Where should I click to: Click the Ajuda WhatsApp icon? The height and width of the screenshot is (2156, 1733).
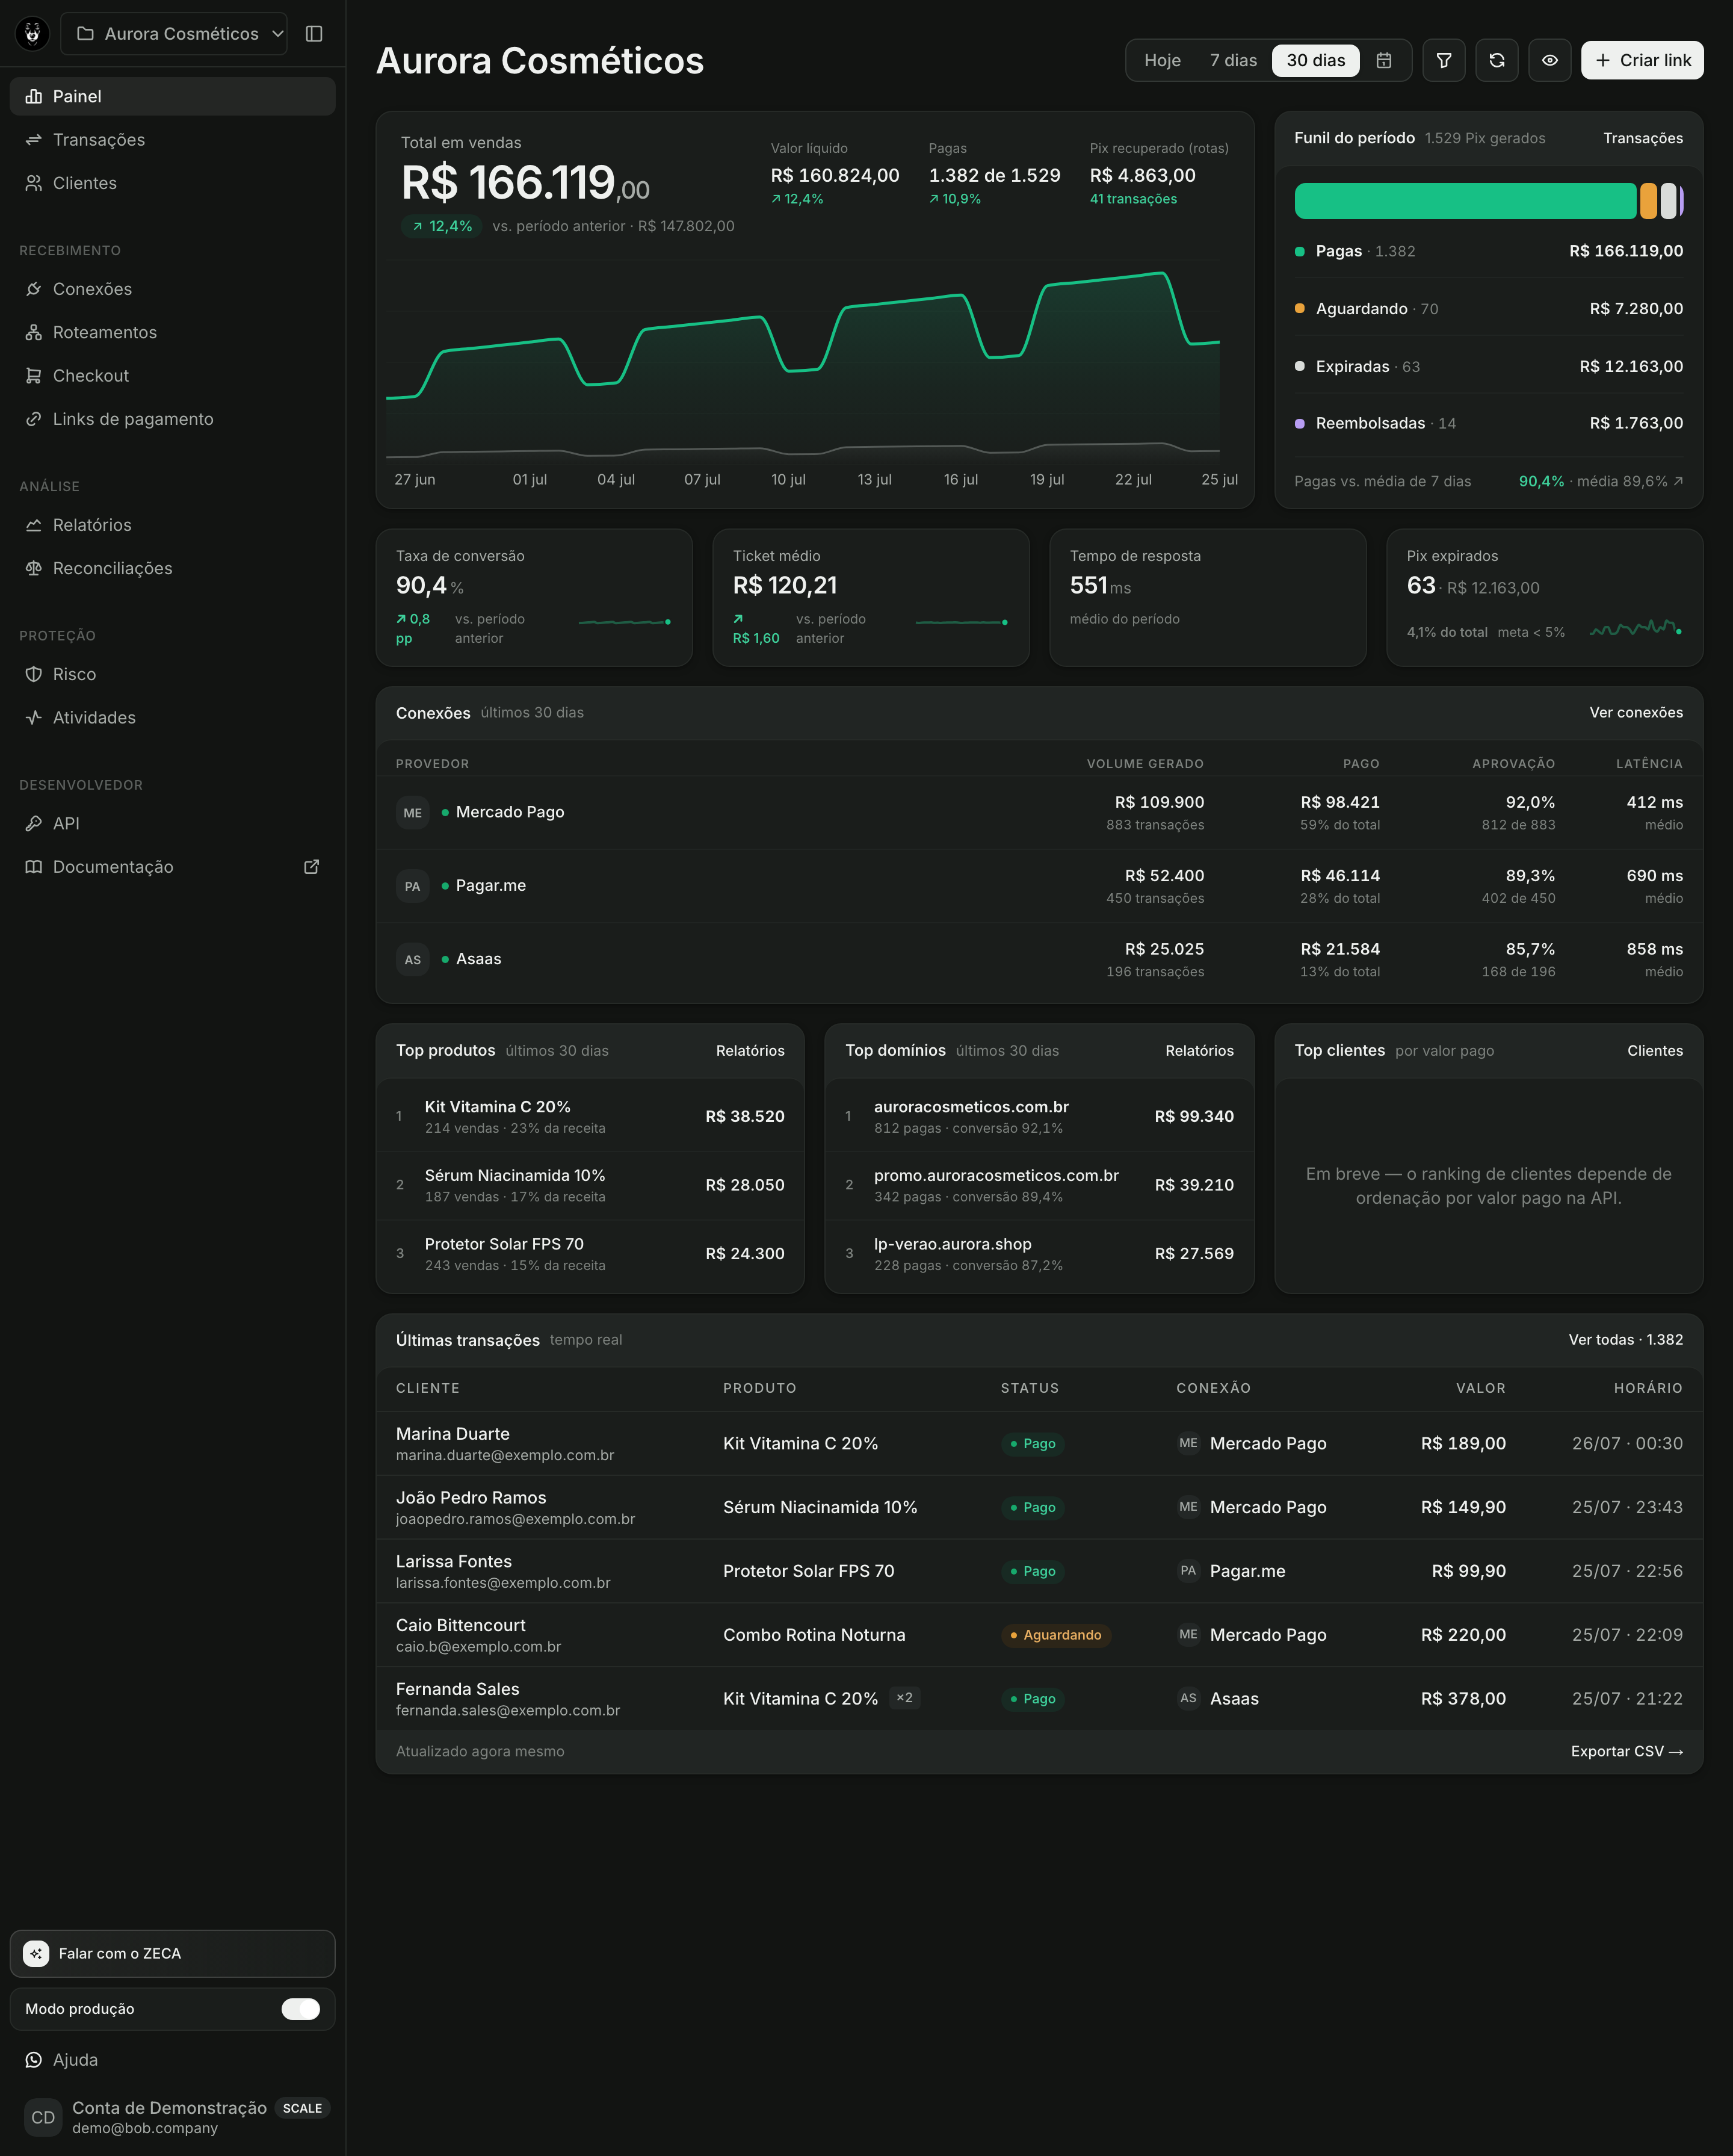pos(34,2060)
